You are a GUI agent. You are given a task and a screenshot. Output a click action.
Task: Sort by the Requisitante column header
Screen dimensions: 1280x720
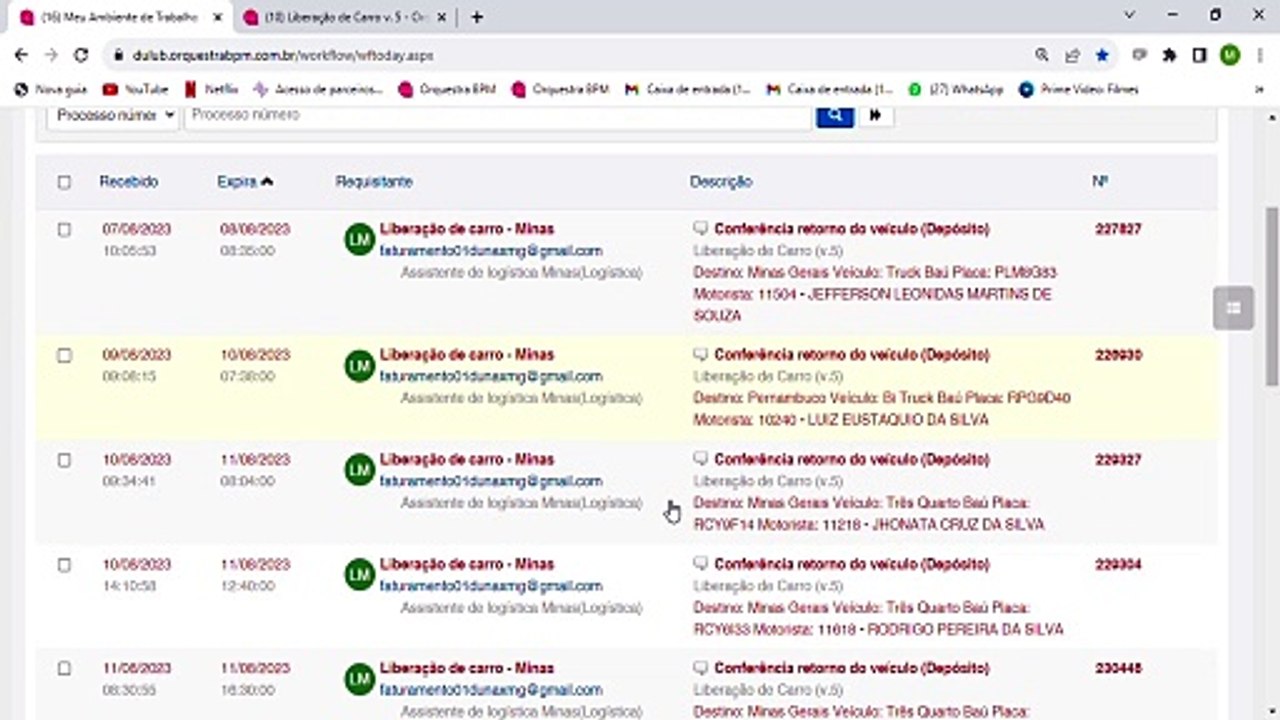[374, 182]
